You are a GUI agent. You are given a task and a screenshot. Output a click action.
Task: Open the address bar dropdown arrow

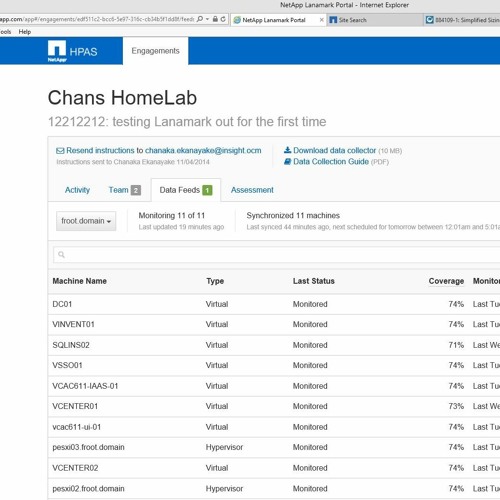coord(207,19)
